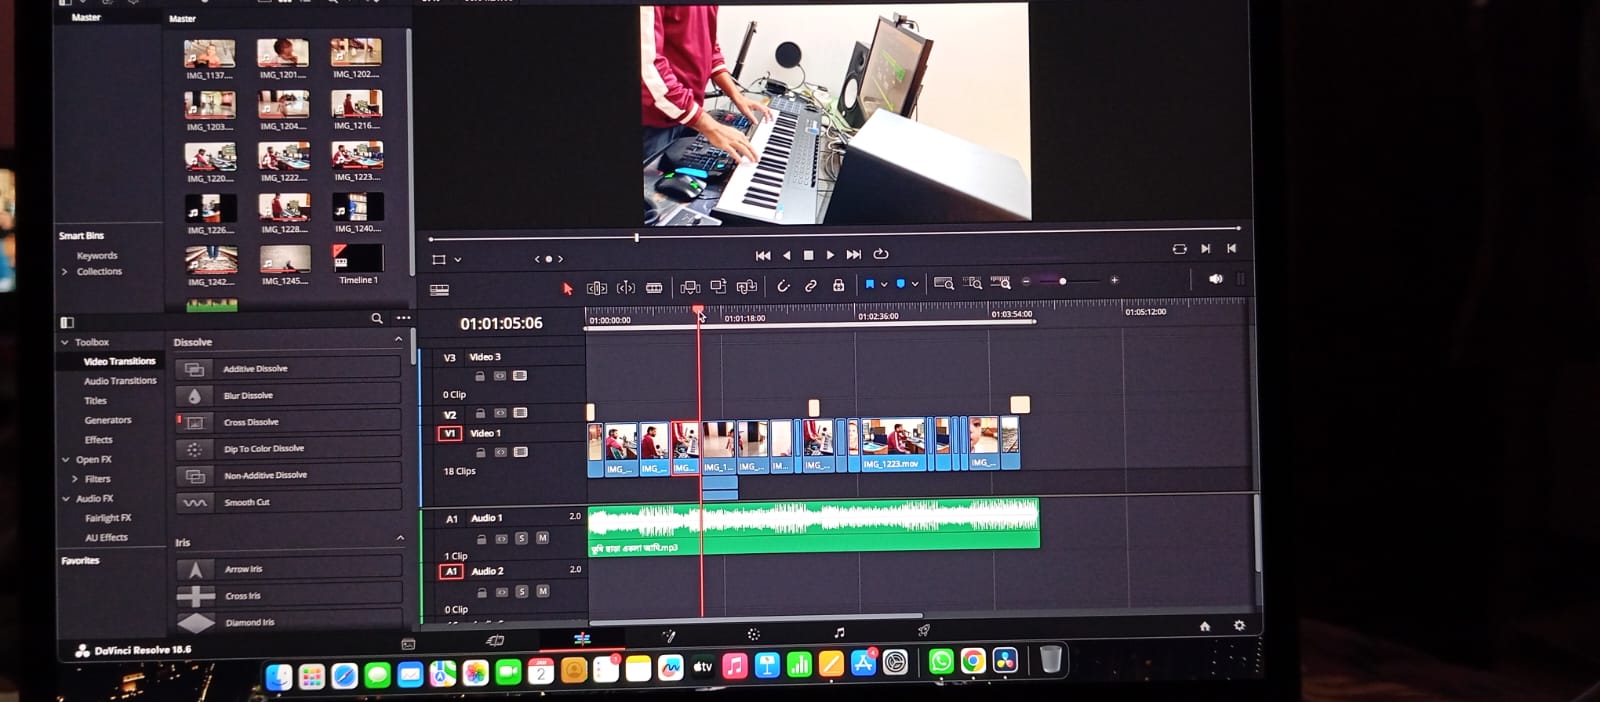The width and height of the screenshot is (1600, 702).
Task: Disable the Video 3 track filmstrip icon
Action: pos(520,376)
